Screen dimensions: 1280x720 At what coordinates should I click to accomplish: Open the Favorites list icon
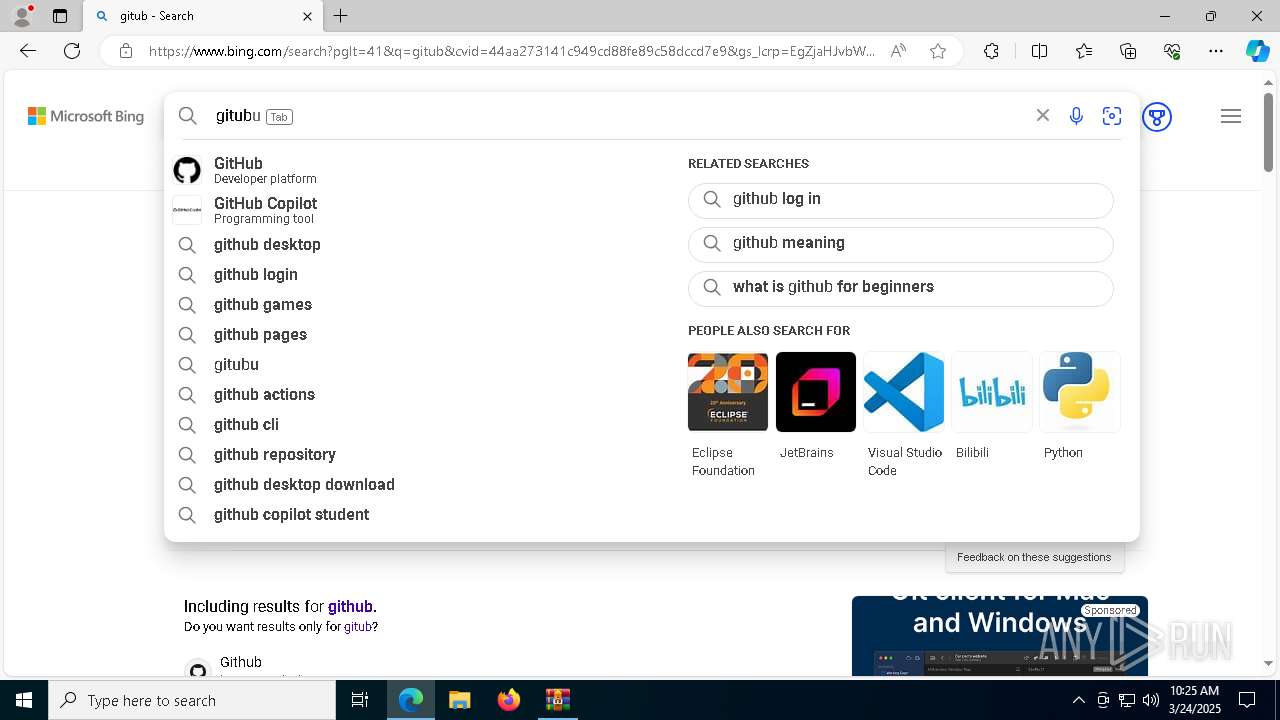point(1084,51)
